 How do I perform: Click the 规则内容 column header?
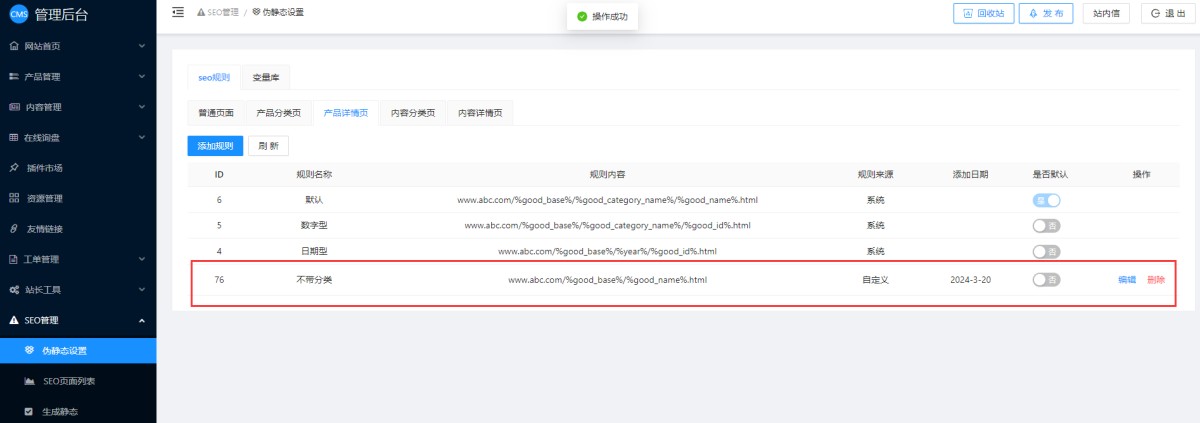pyautogui.click(x=607, y=174)
